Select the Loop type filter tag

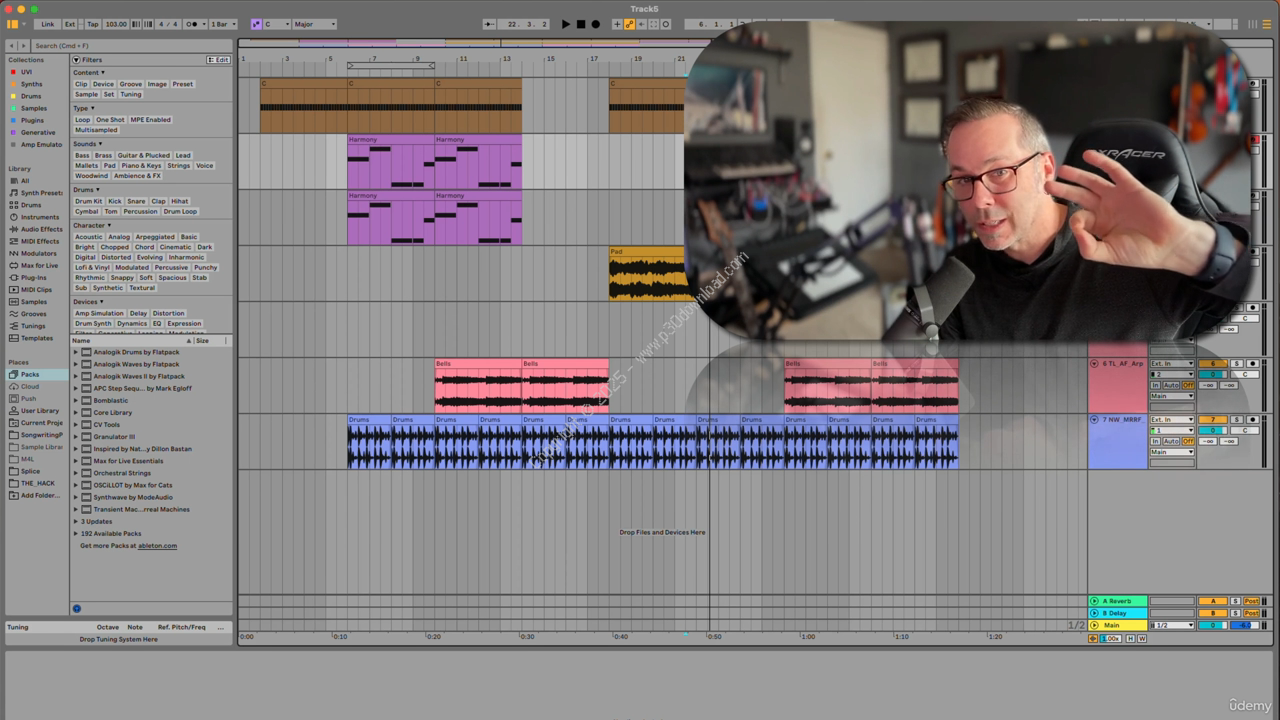pos(82,120)
